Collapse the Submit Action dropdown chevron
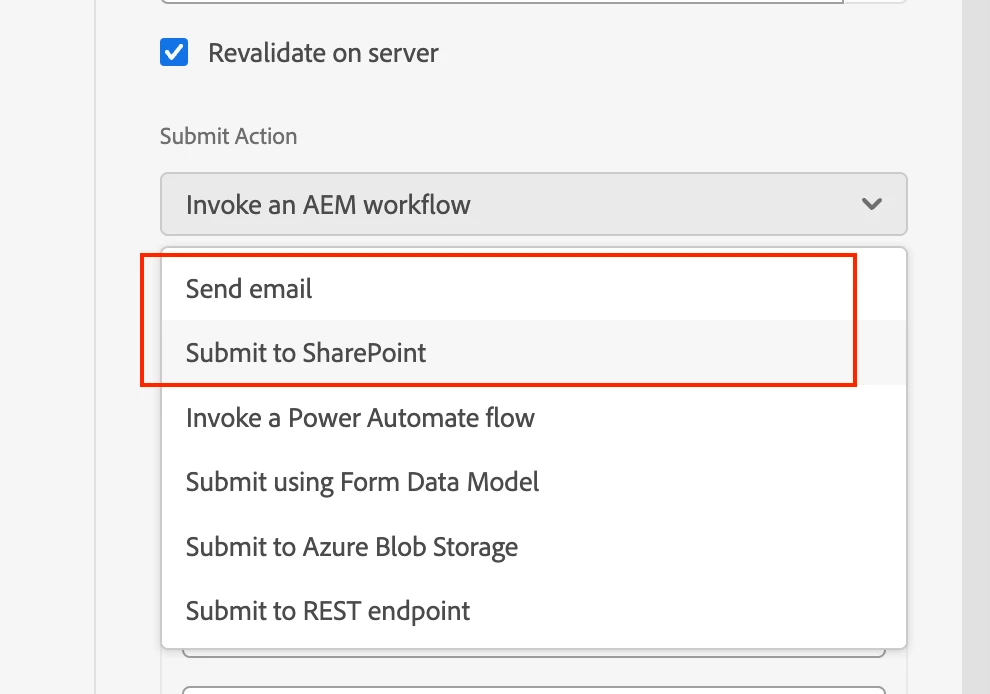This screenshot has width=990, height=694. point(872,204)
